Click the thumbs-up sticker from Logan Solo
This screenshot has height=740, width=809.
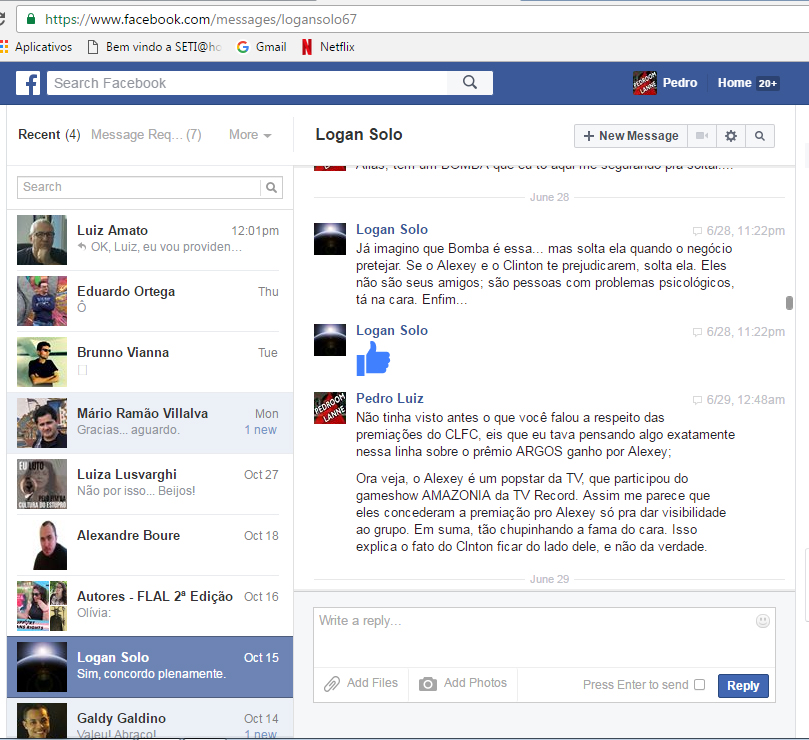pyautogui.click(x=373, y=359)
